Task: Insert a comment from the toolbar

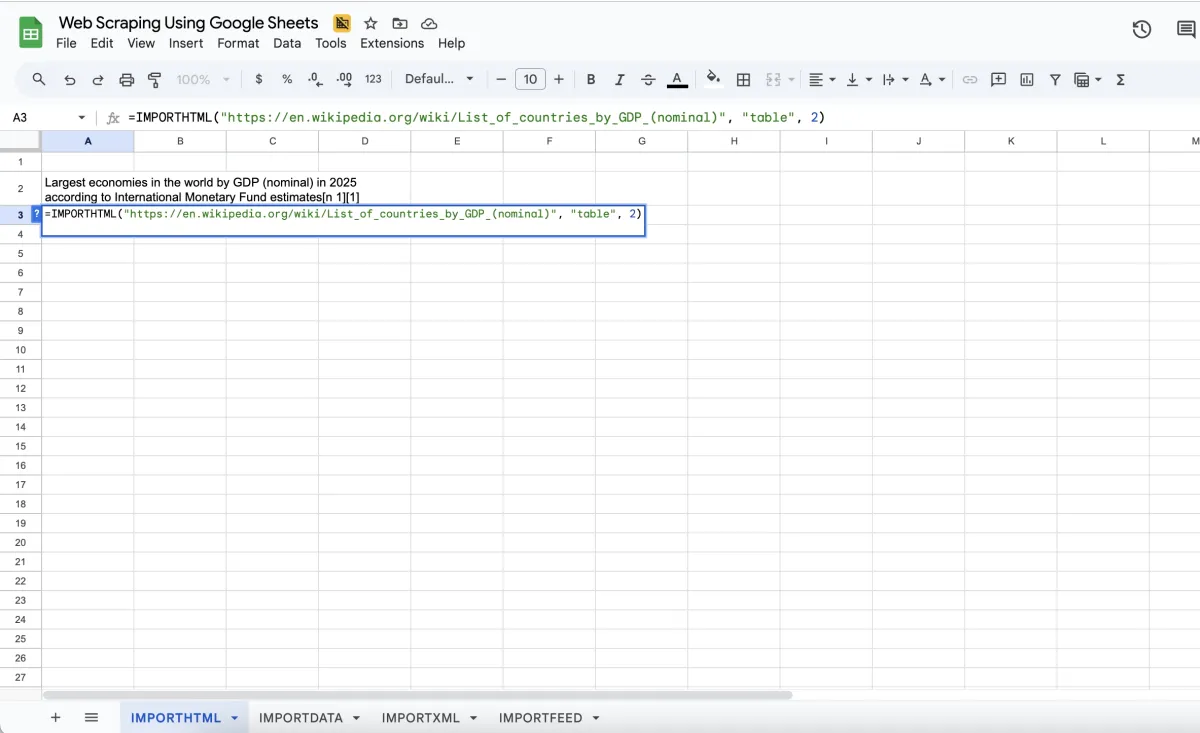Action: [x=998, y=79]
